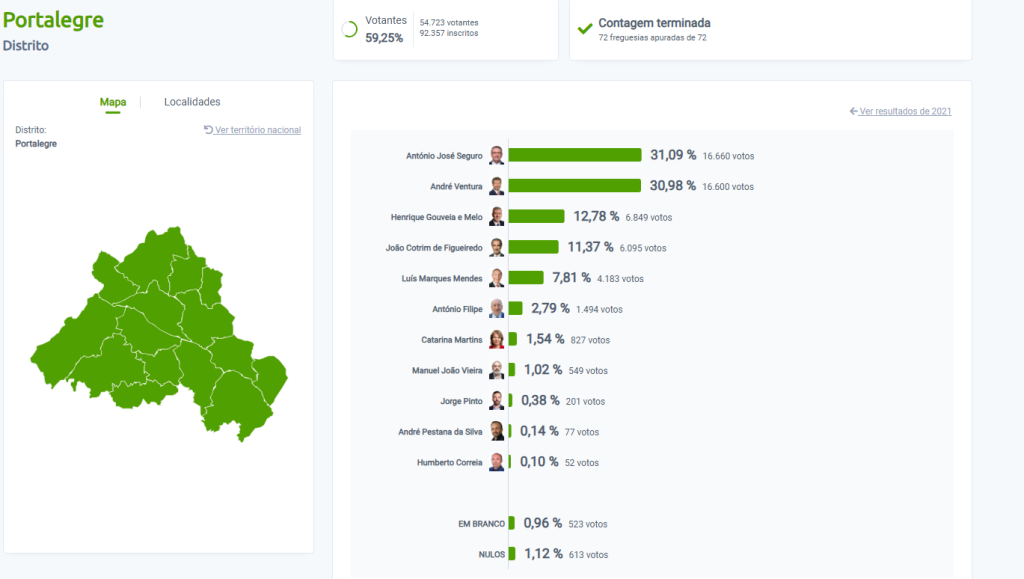
Task: Open the Localidades tab
Action: coord(192,102)
